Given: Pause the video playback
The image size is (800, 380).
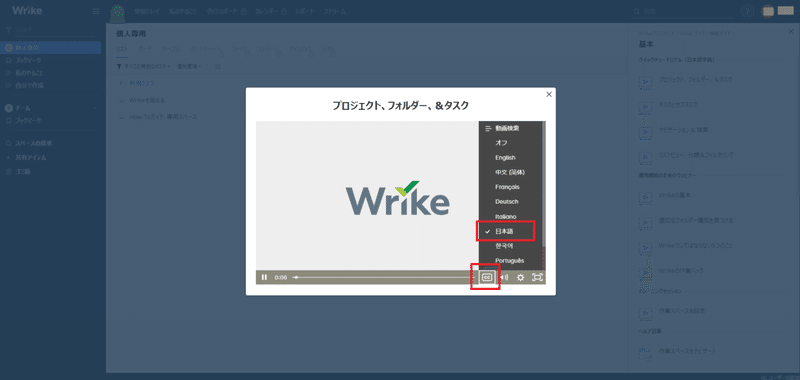Looking at the screenshot, I should coord(264,277).
